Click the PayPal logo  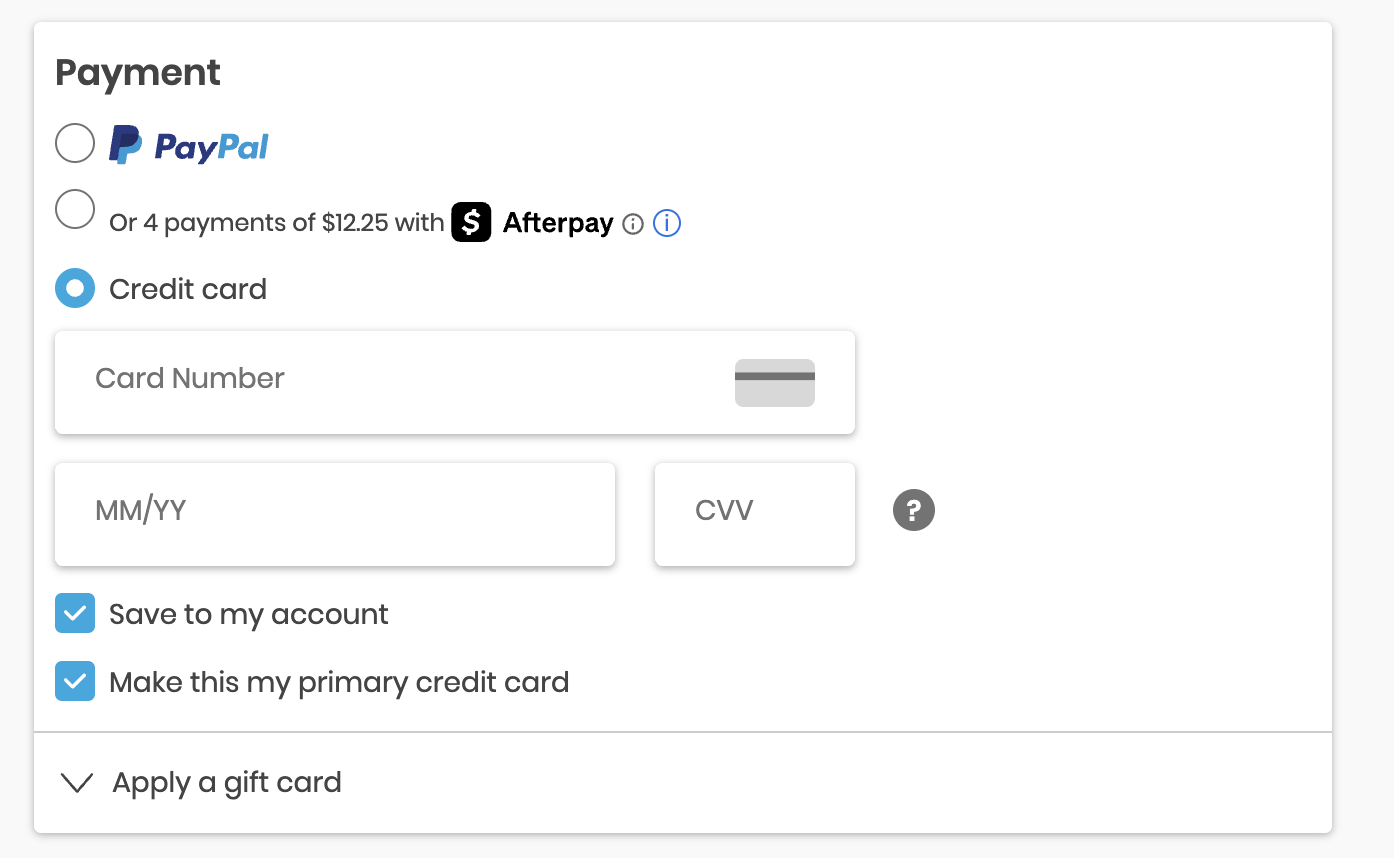[189, 146]
